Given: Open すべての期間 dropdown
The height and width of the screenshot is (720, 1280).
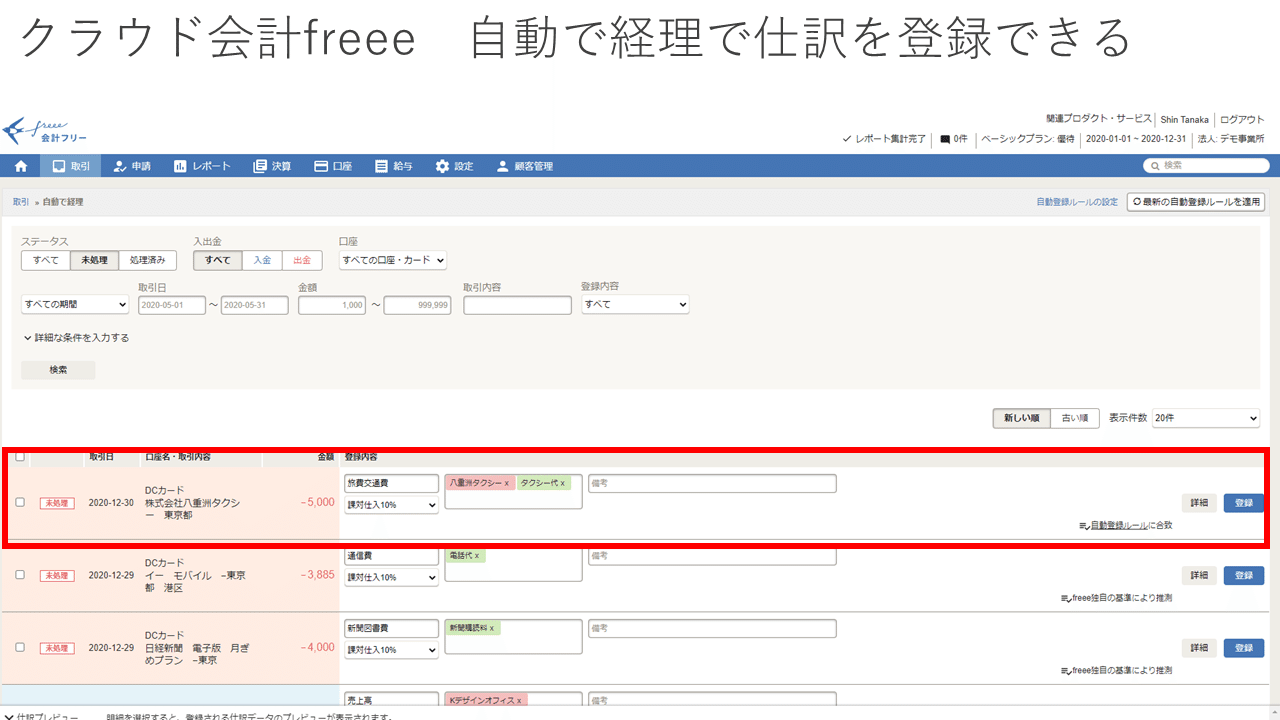Looking at the screenshot, I should 75,304.
